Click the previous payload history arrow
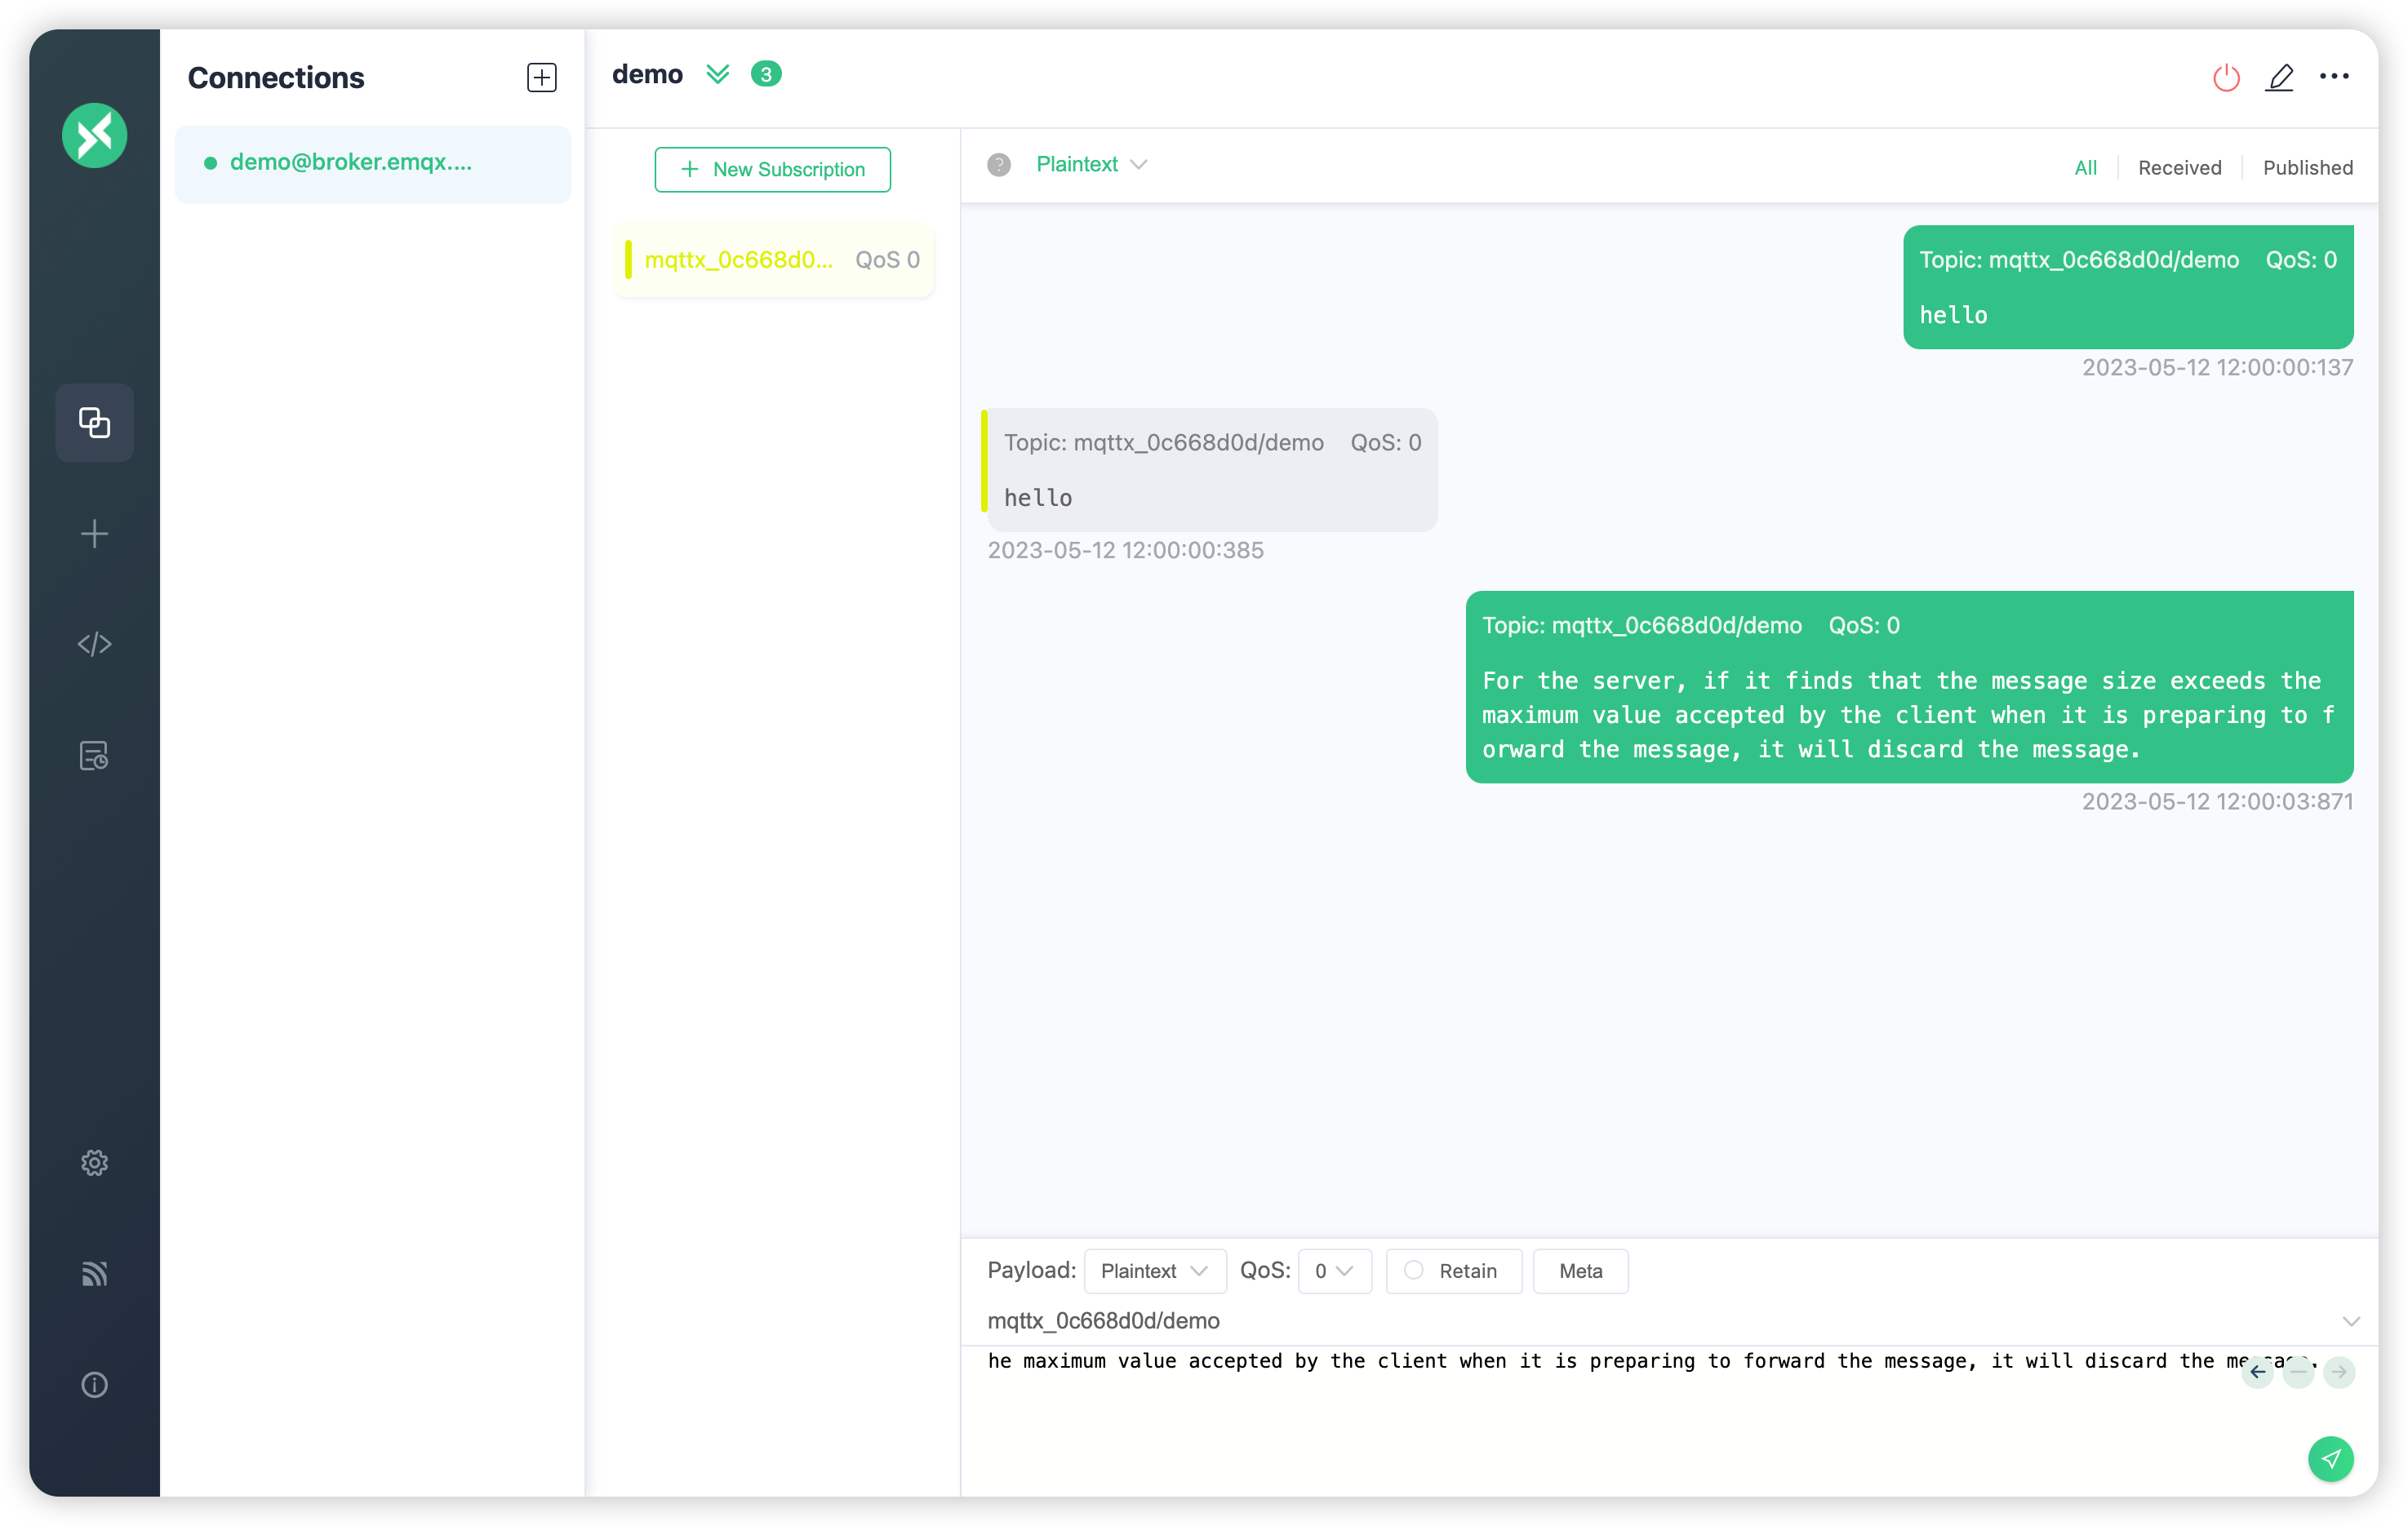The width and height of the screenshot is (2408, 1526). [2257, 1372]
